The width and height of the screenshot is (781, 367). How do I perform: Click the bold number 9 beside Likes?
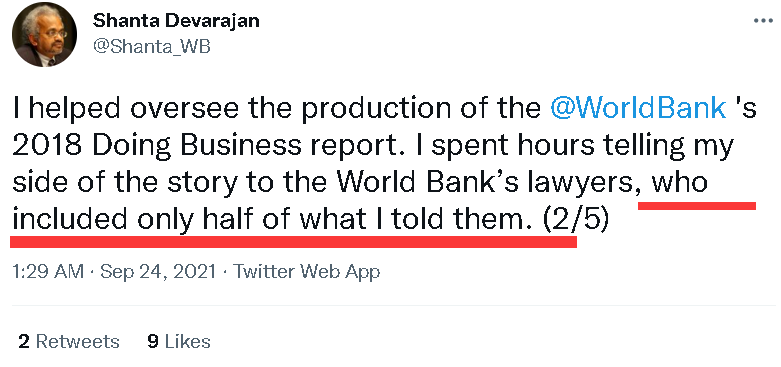point(153,342)
